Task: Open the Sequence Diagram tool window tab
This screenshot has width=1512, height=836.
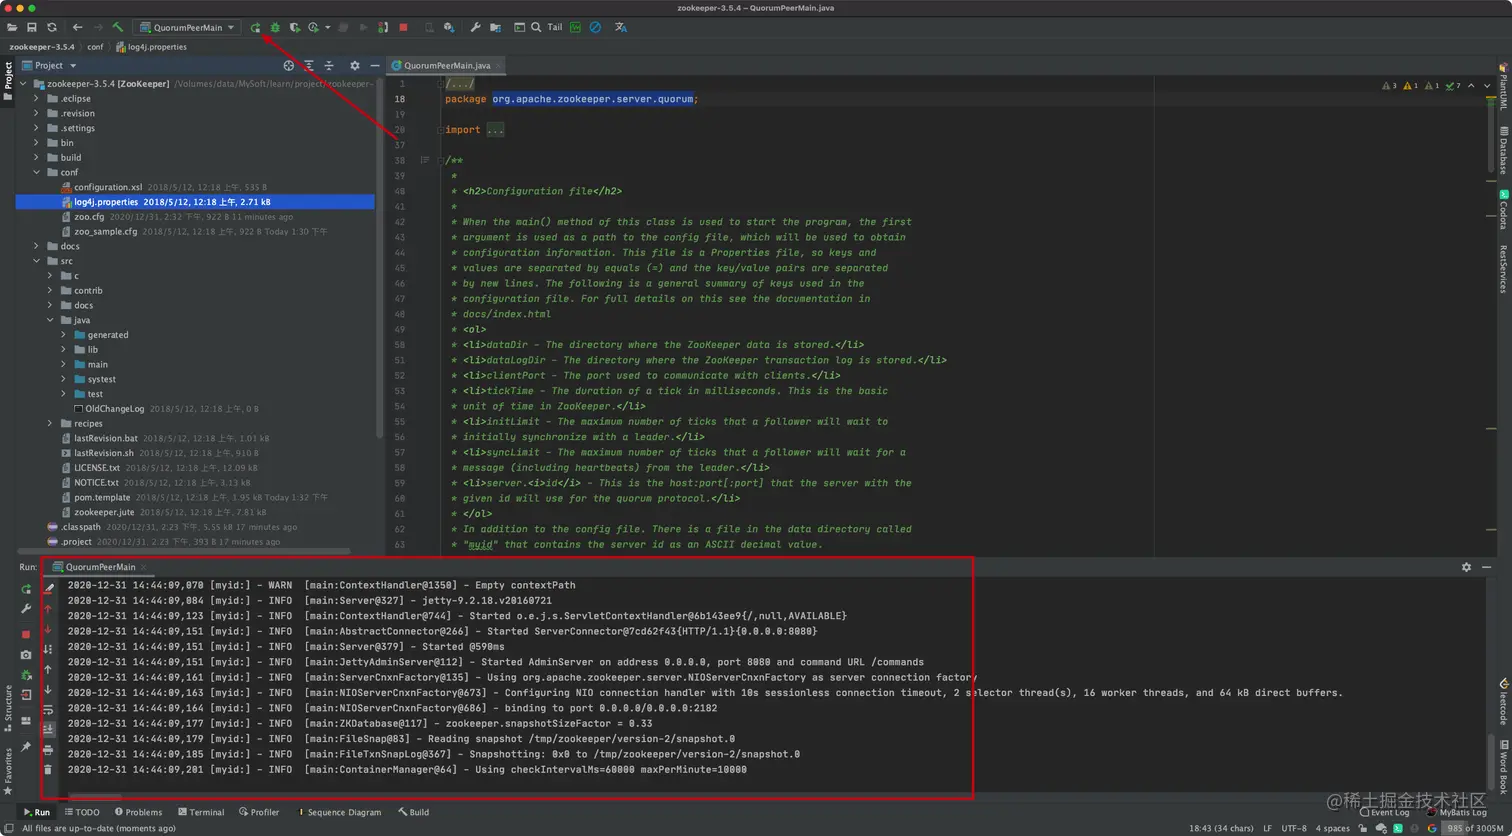Action: [338, 812]
